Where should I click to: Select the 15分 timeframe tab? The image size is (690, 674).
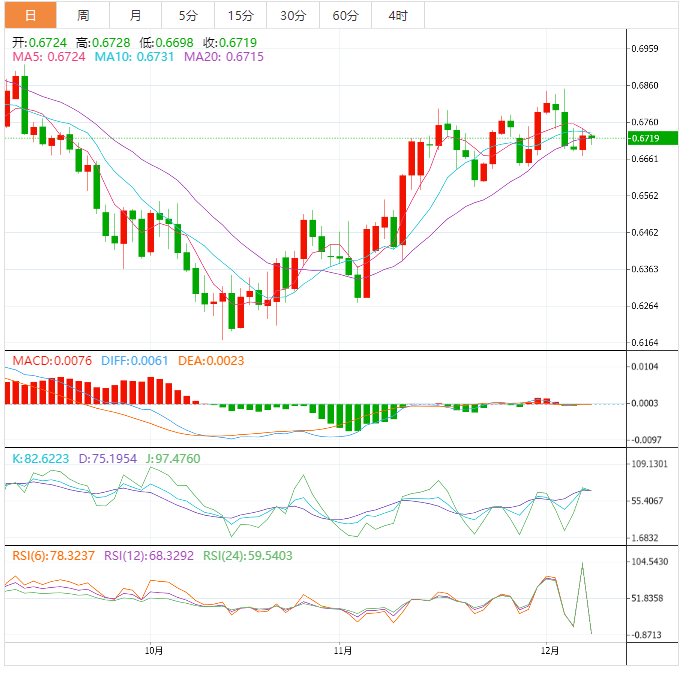(x=240, y=15)
